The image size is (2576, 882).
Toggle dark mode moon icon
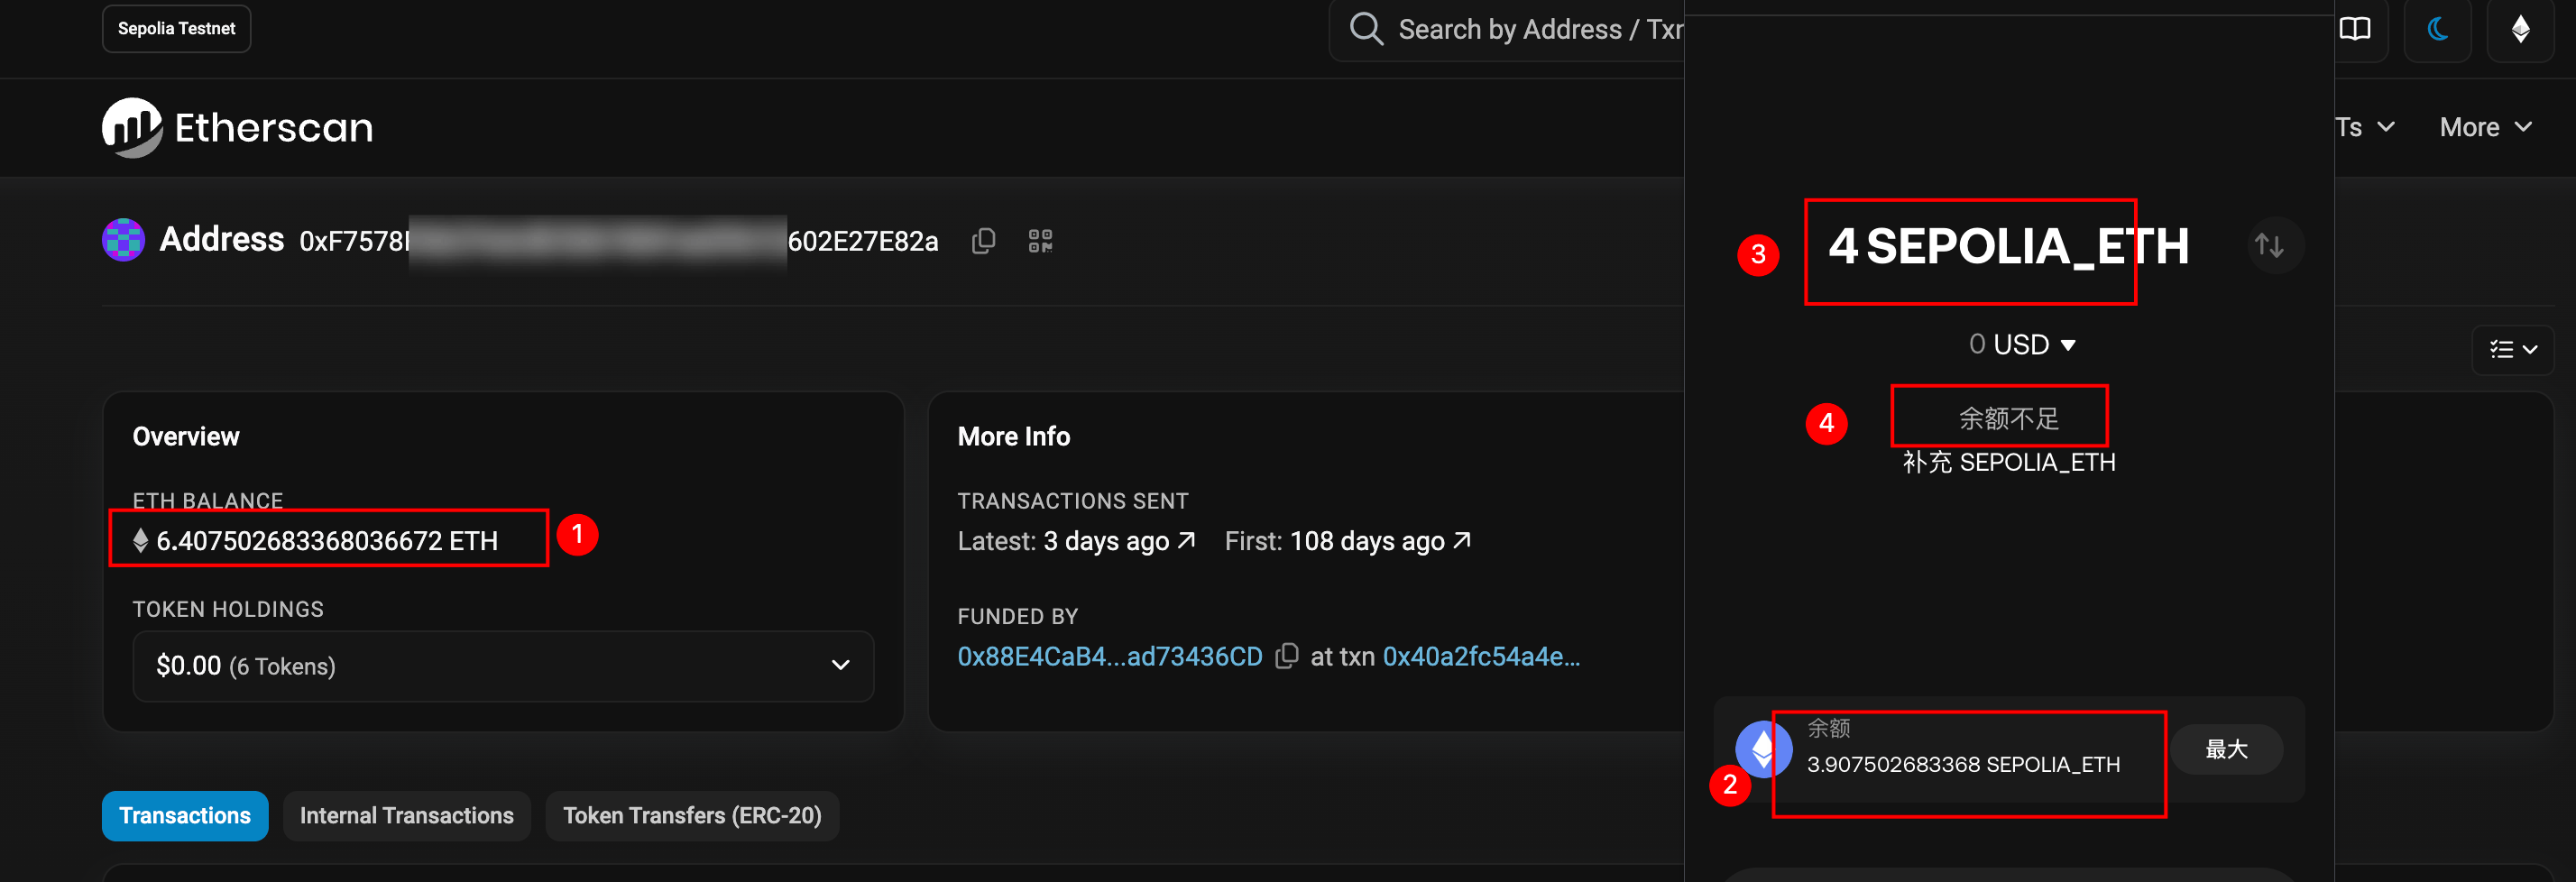tap(2437, 29)
